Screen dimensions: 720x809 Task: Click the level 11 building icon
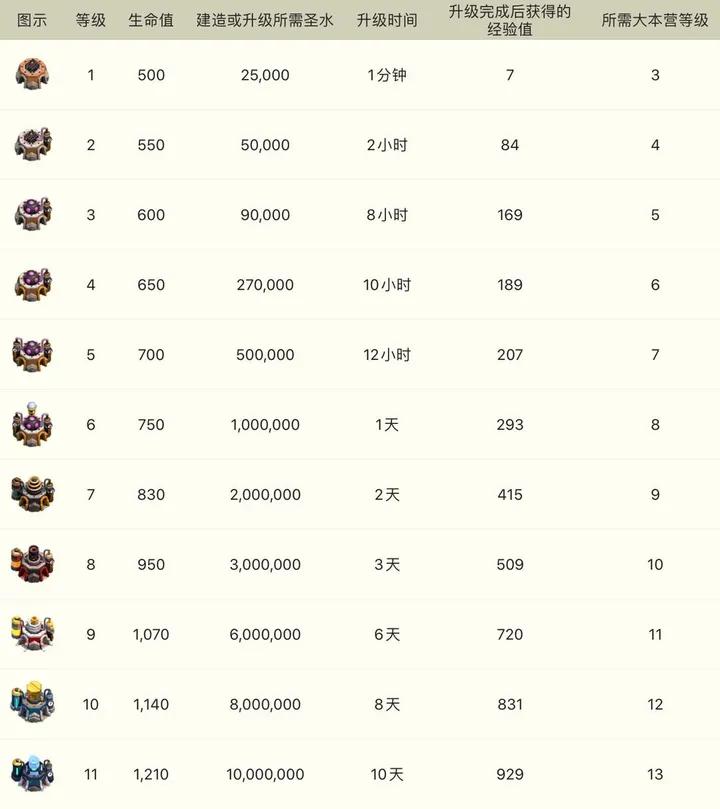[x=33, y=773]
